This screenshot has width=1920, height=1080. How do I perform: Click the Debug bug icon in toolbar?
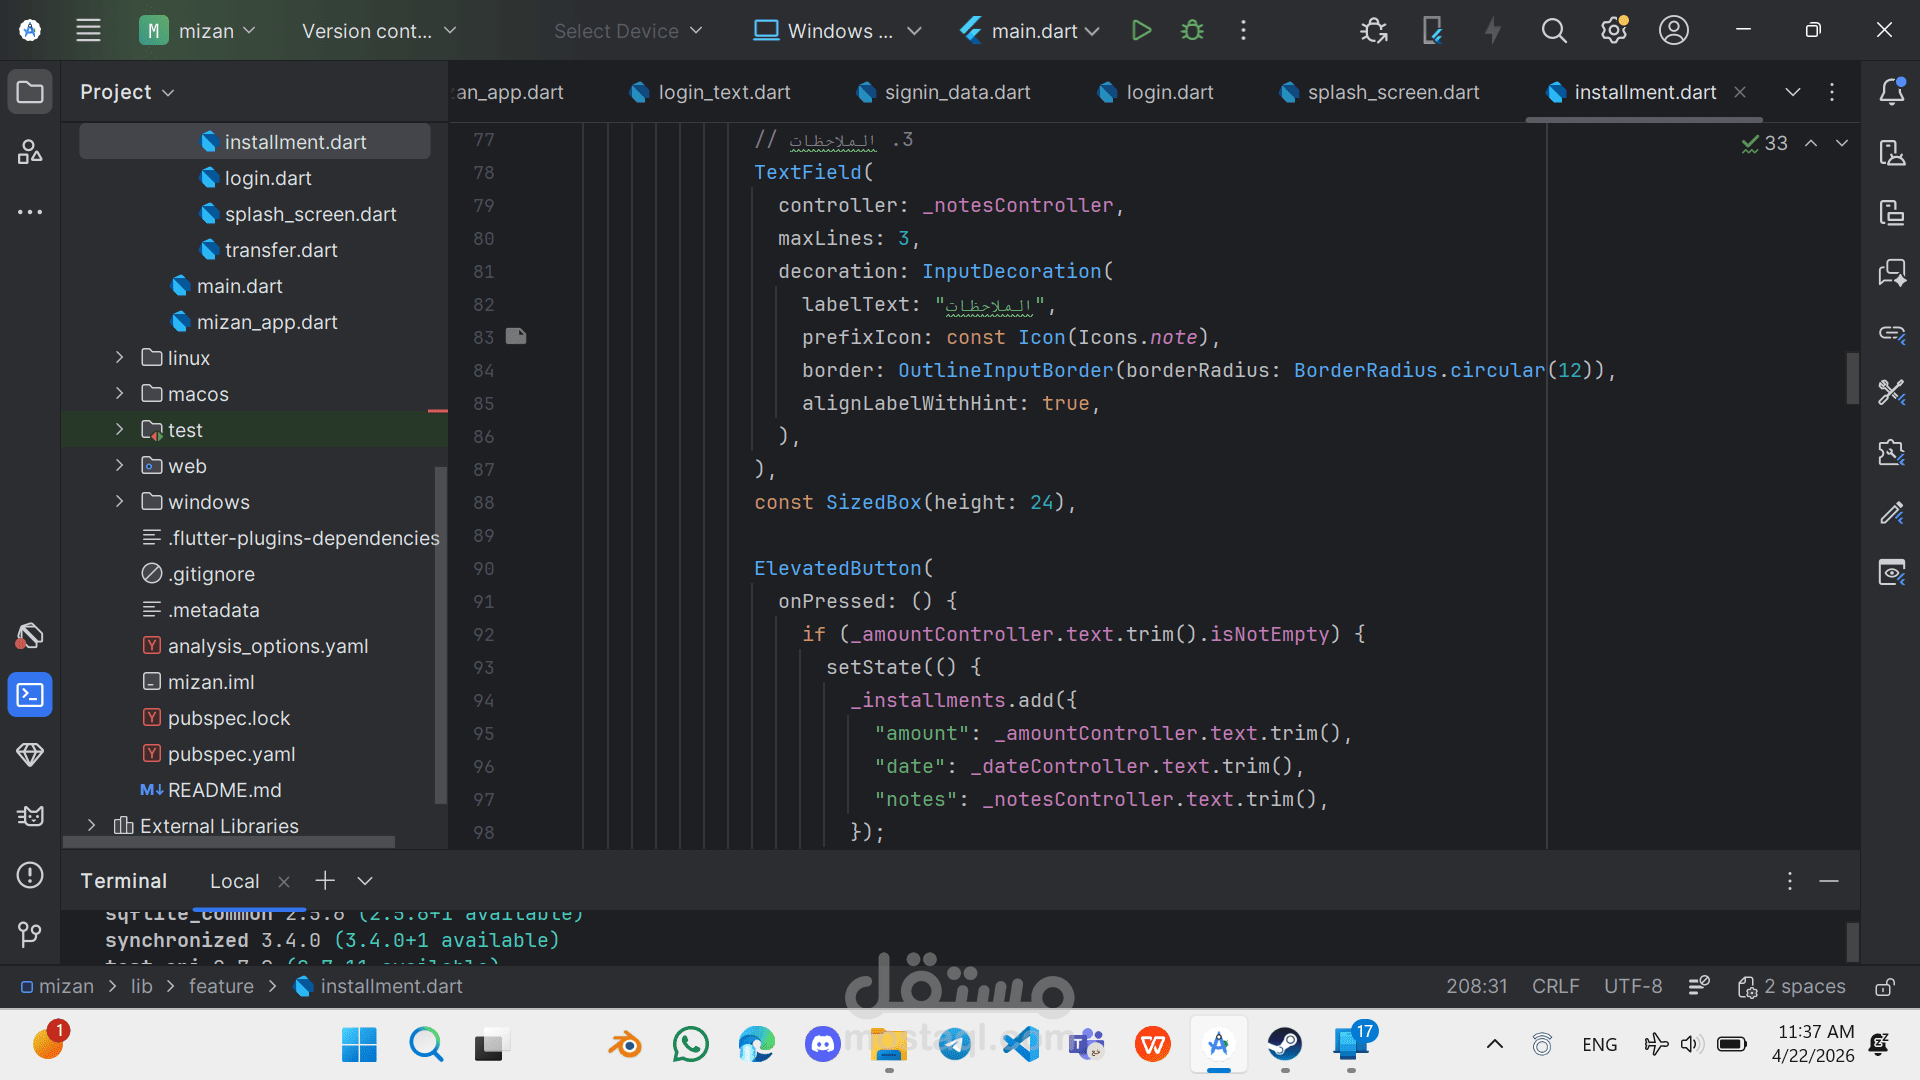coord(1192,30)
